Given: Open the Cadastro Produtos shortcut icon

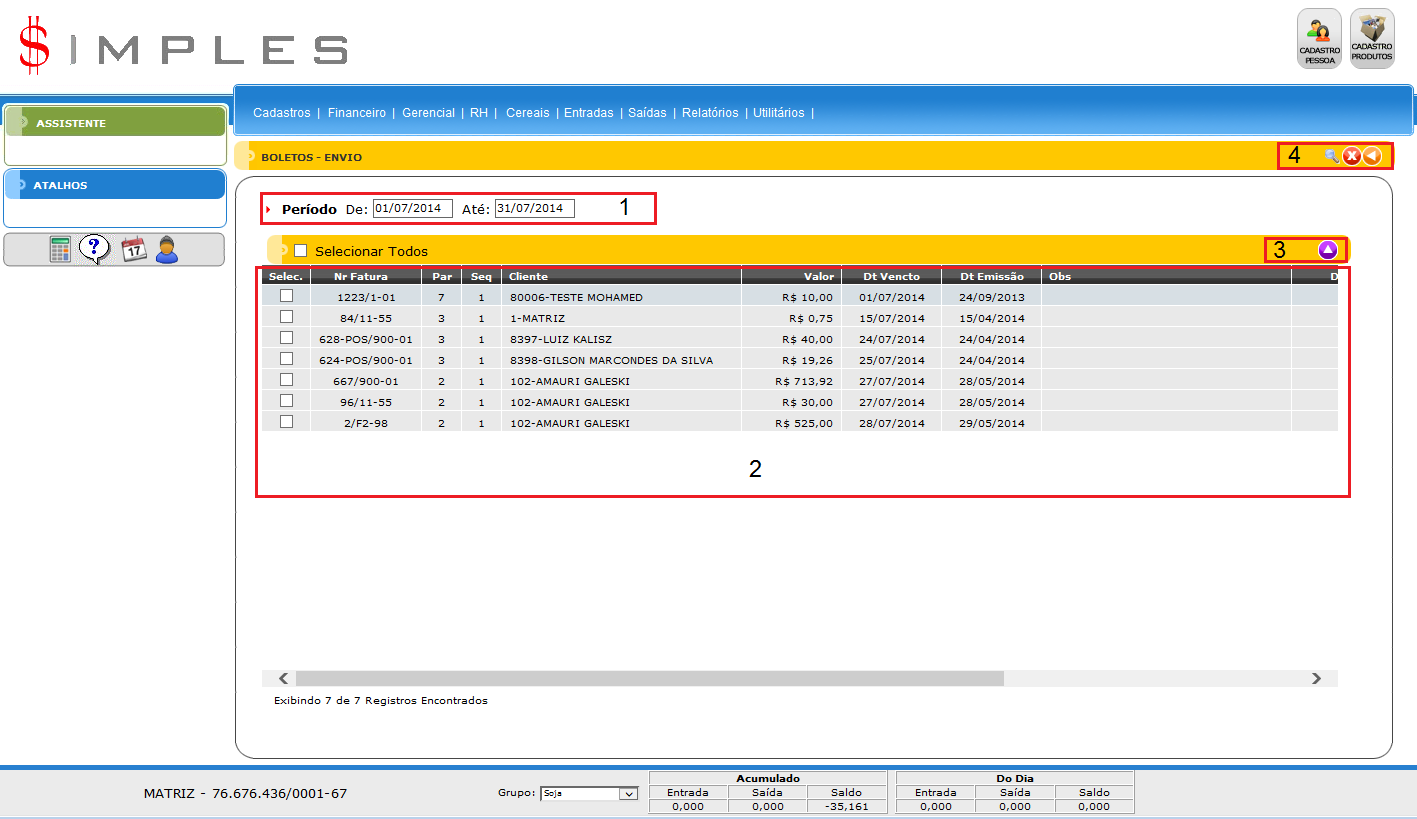Looking at the screenshot, I should [1371, 38].
